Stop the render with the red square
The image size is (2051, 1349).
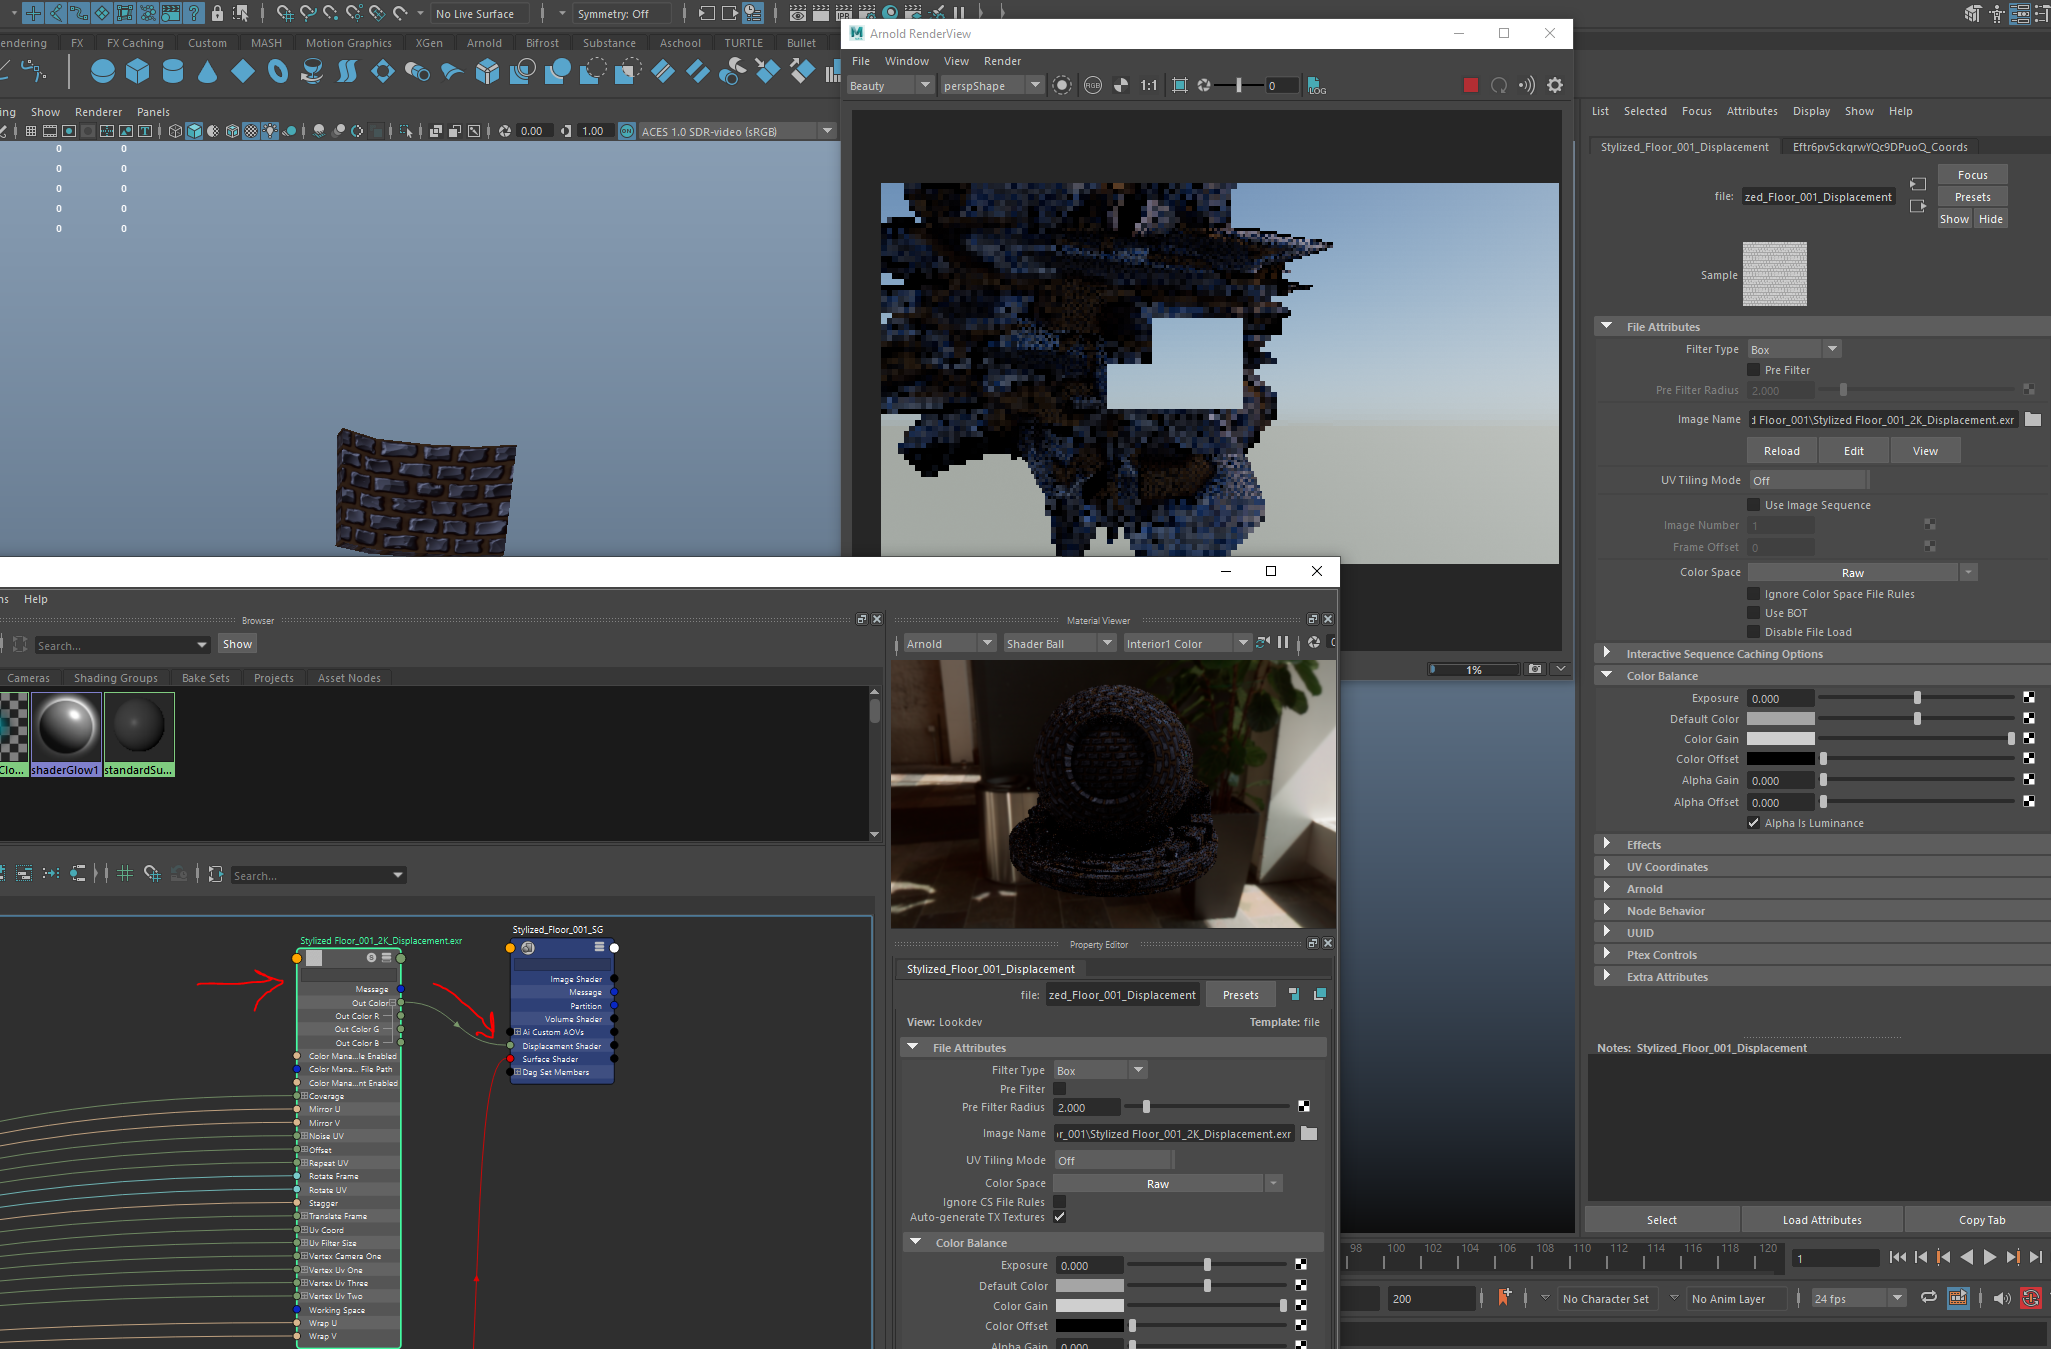[x=1470, y=85]
